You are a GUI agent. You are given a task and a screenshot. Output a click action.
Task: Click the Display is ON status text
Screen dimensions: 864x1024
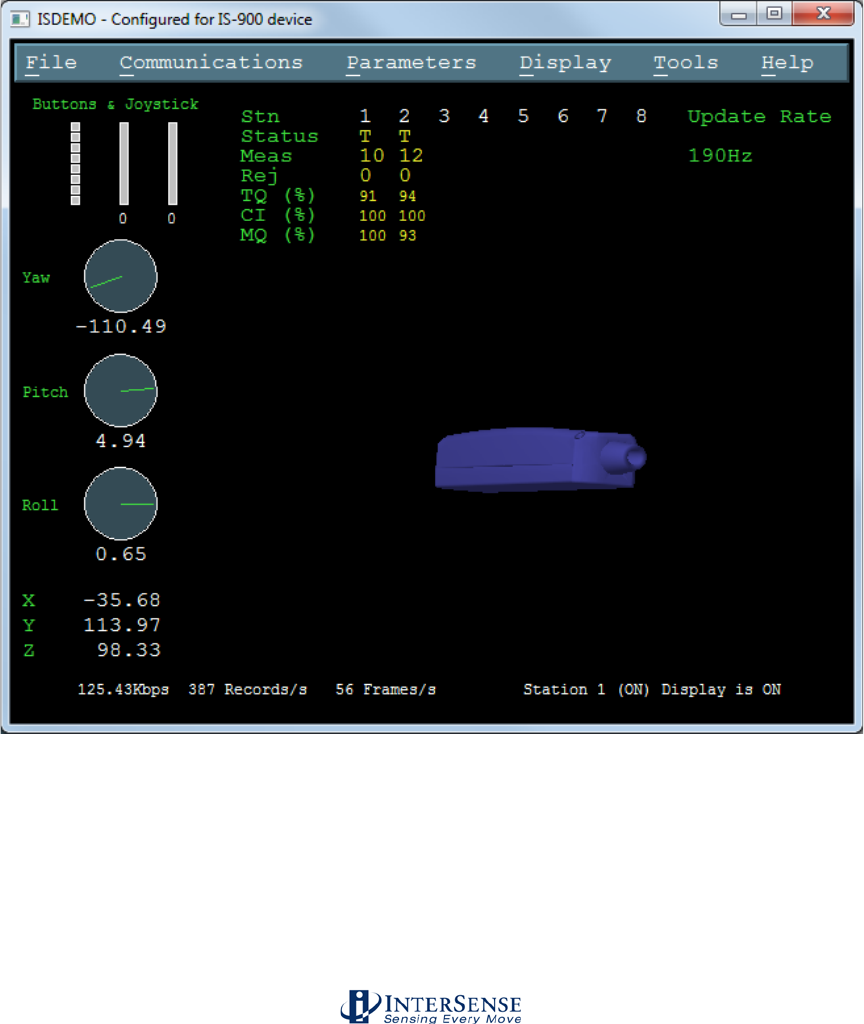click(721, 690)
